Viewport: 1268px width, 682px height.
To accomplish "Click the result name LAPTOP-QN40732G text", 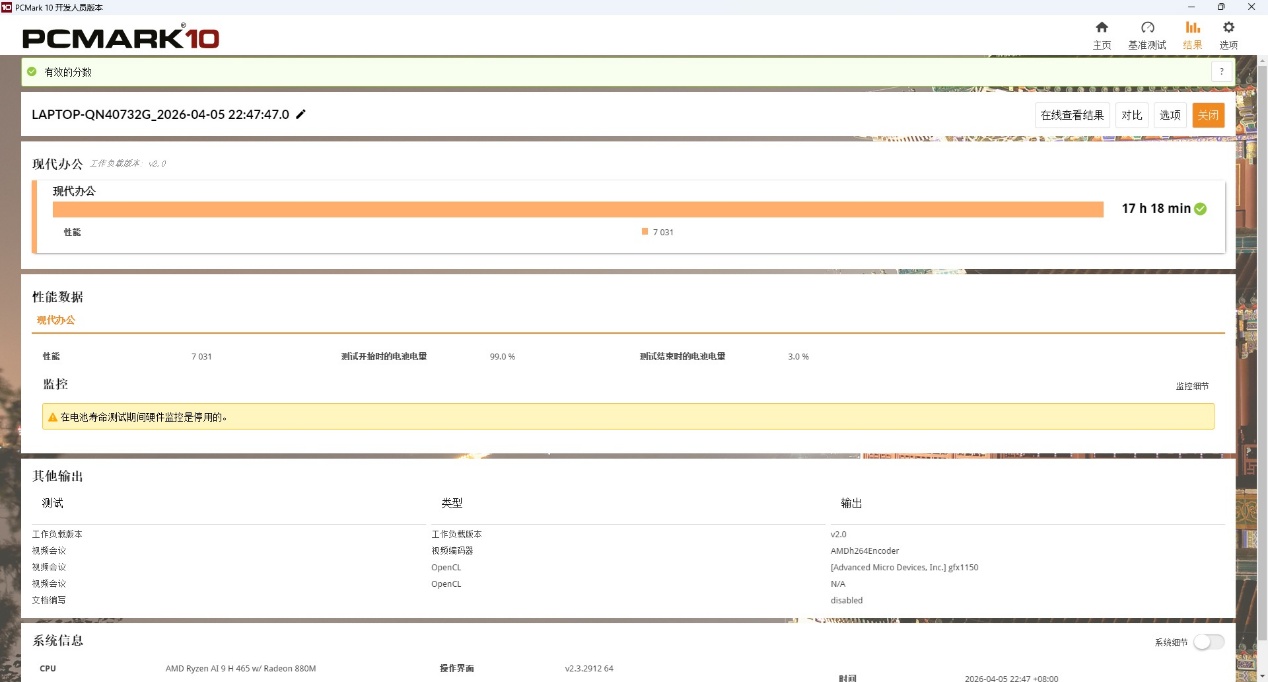I will (x=160, y=114).
